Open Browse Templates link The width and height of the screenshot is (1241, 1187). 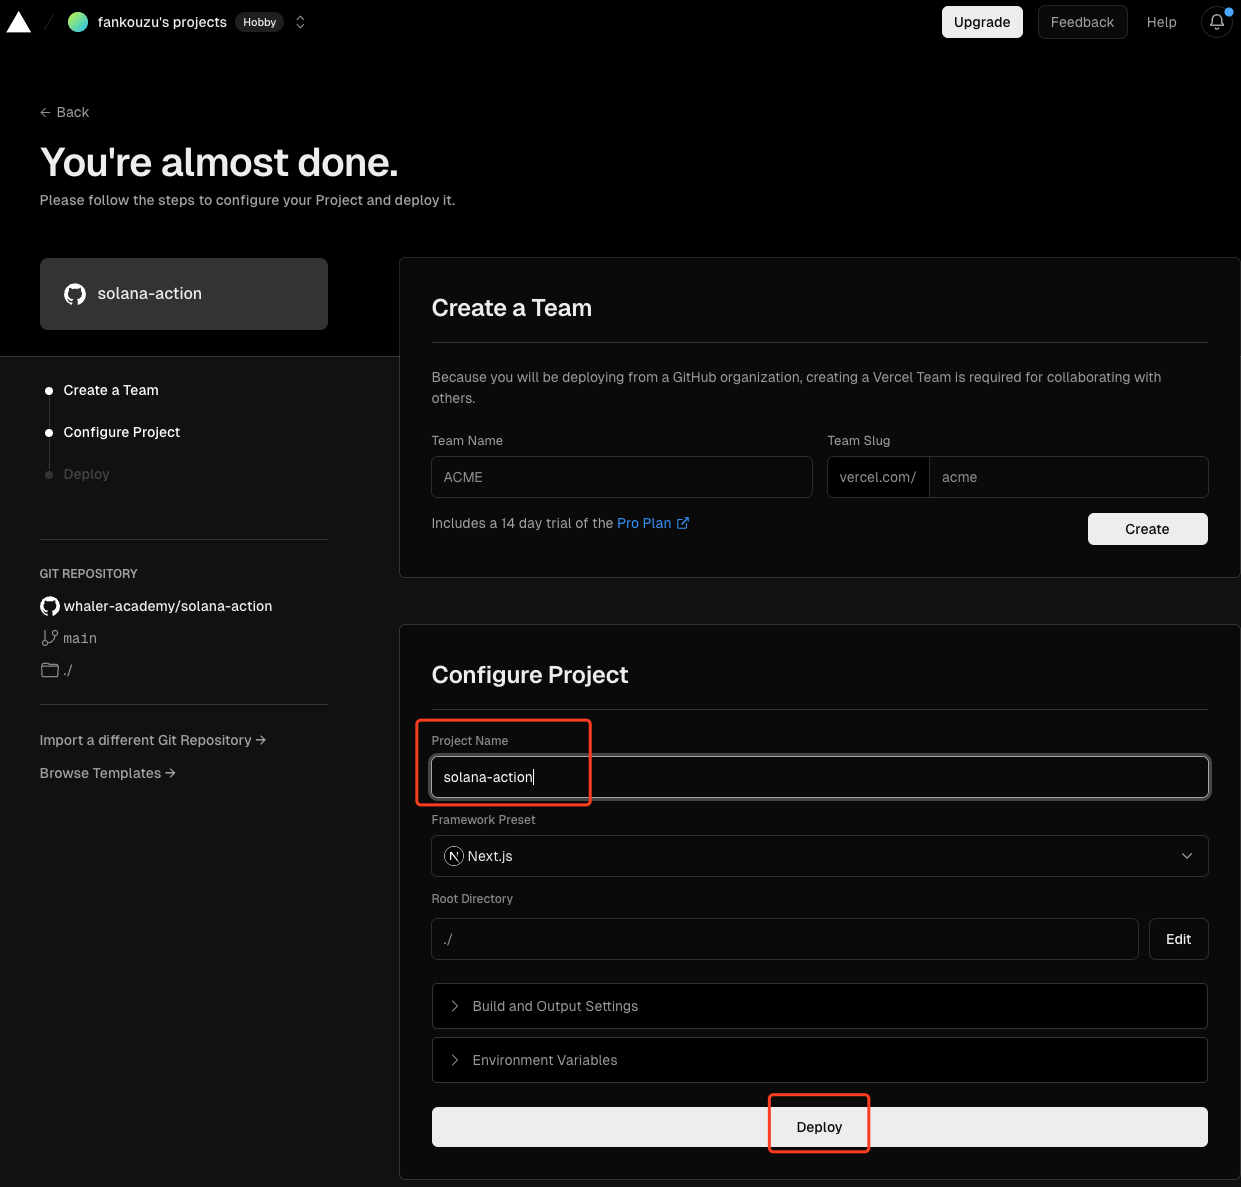[107, 773]
